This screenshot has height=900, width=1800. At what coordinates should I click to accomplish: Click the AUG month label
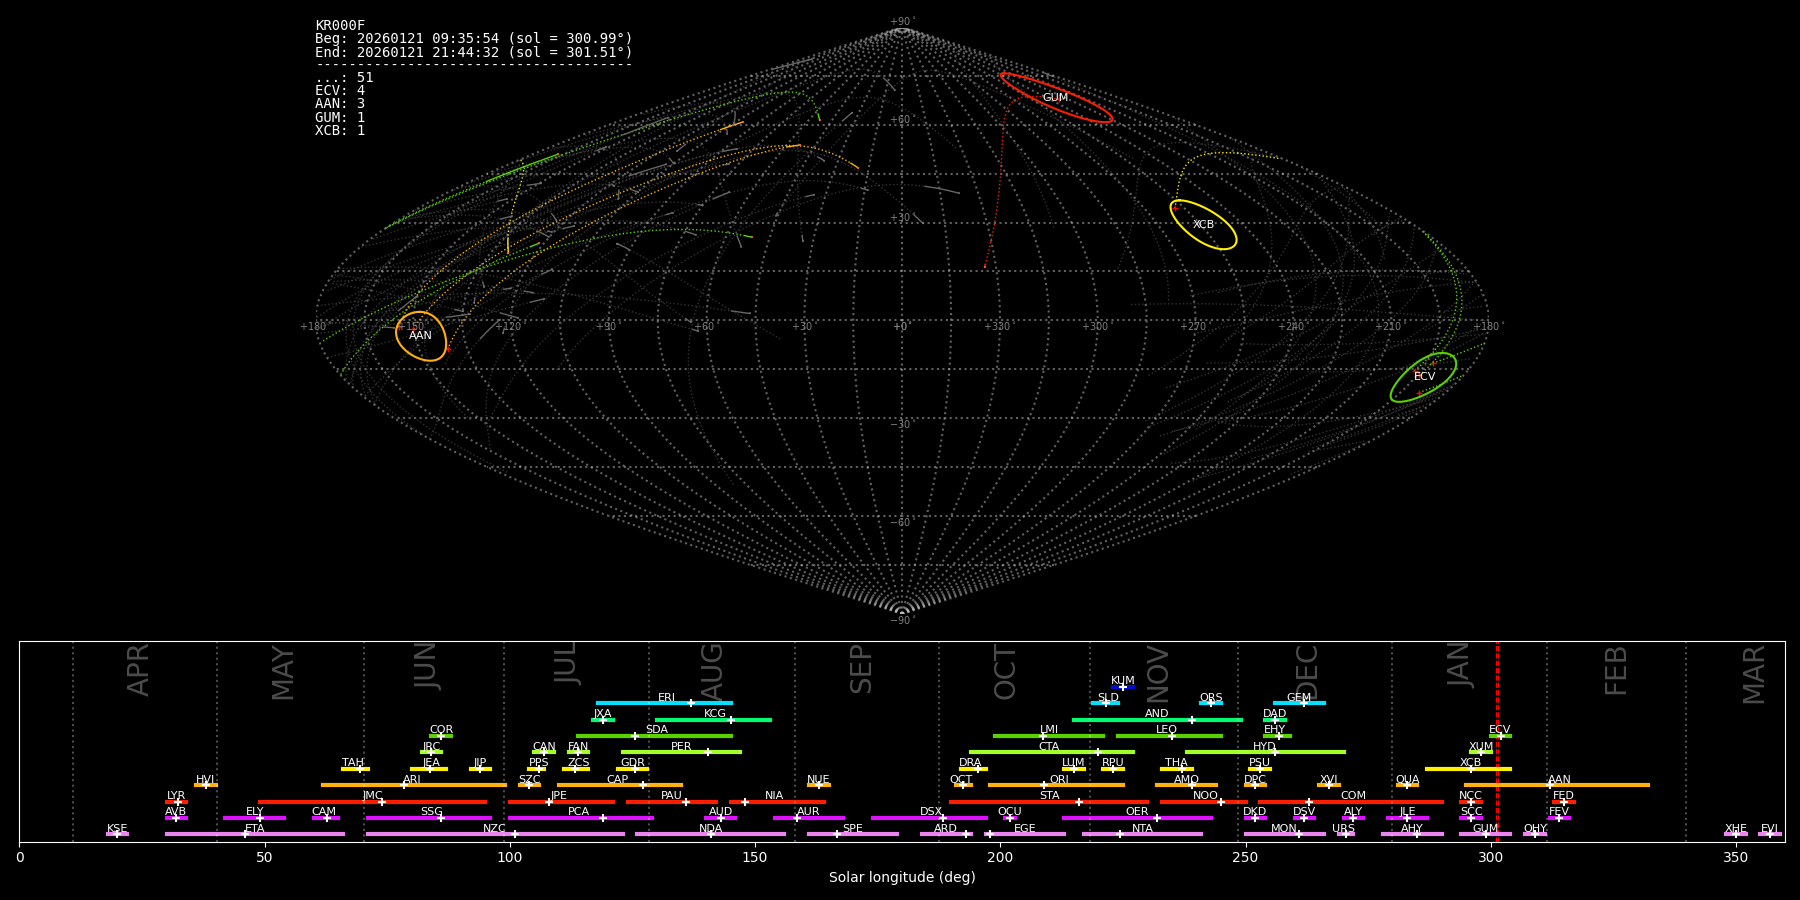pos(712,670)
